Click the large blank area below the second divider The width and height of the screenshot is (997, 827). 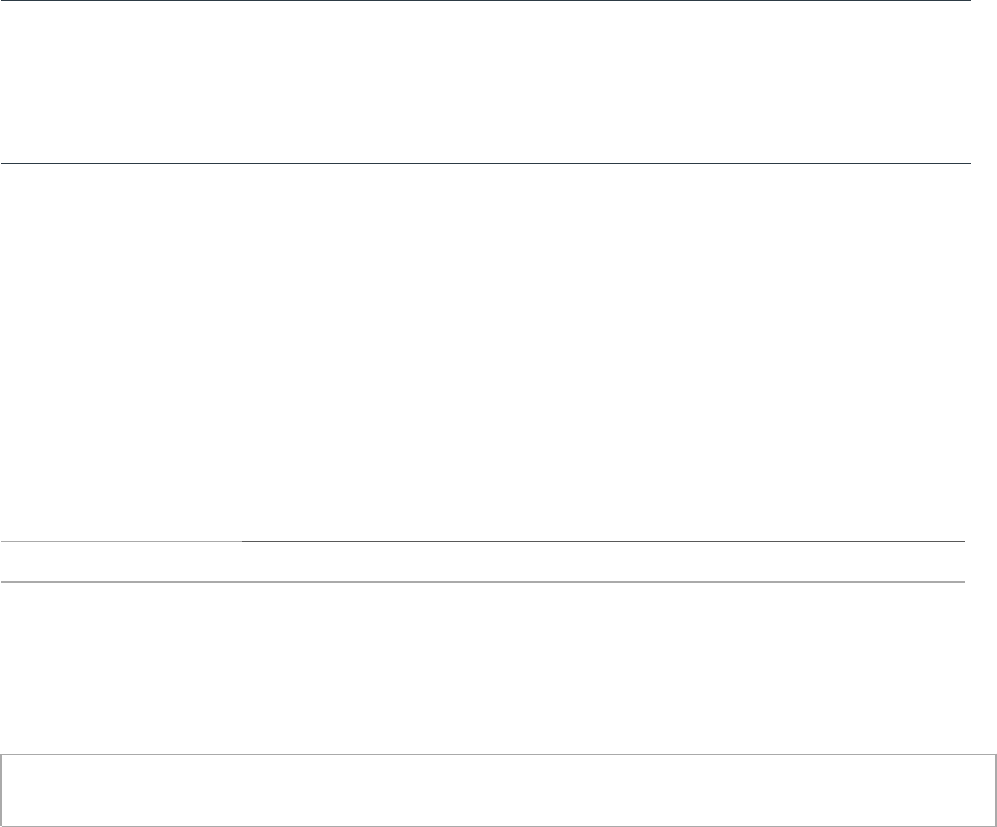(485, 350)
